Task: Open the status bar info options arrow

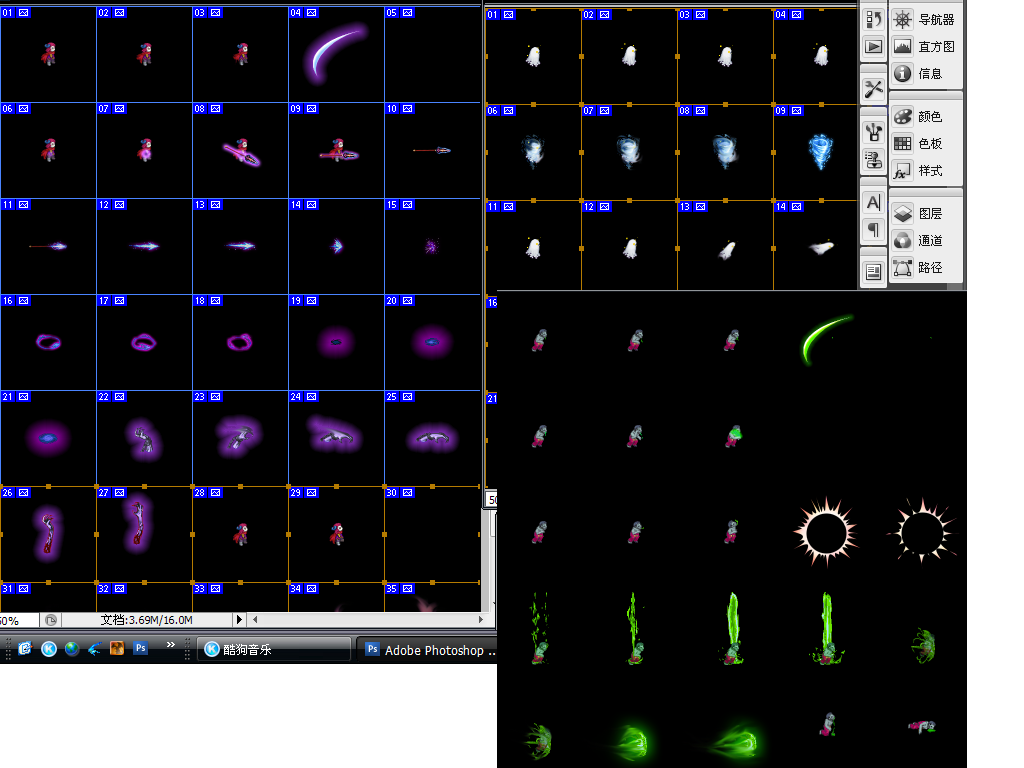Action: (239, 619)
